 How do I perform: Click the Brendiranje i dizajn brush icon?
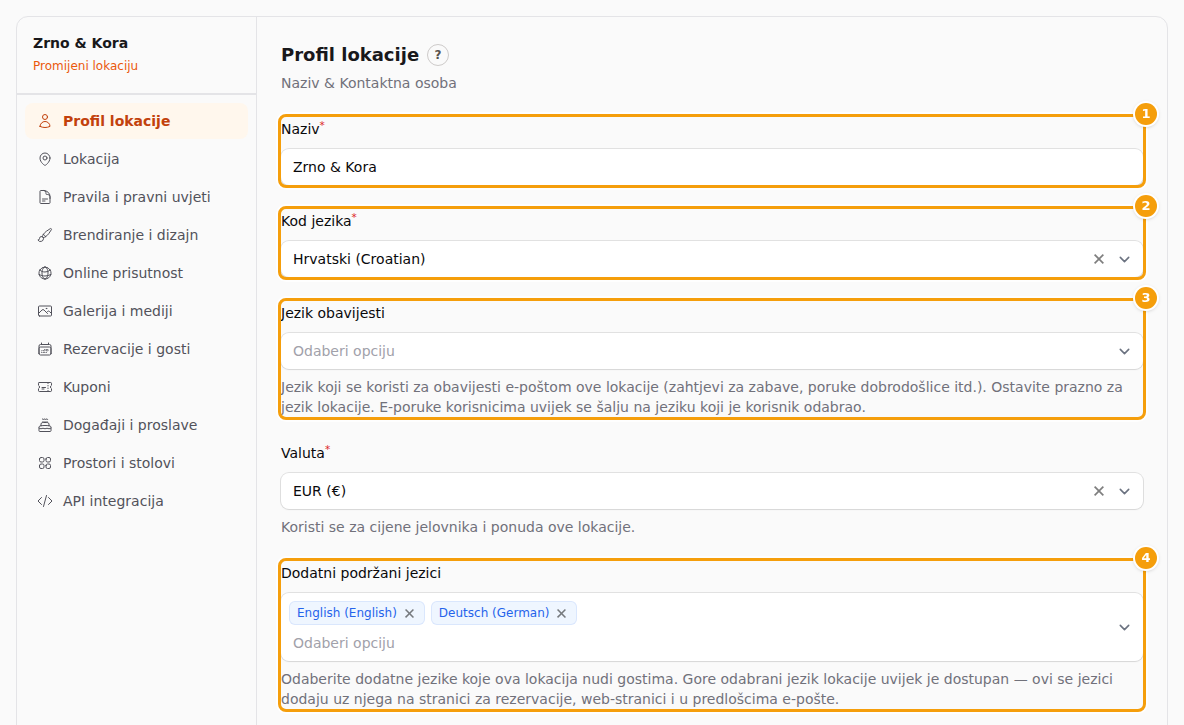pos(45,235)
